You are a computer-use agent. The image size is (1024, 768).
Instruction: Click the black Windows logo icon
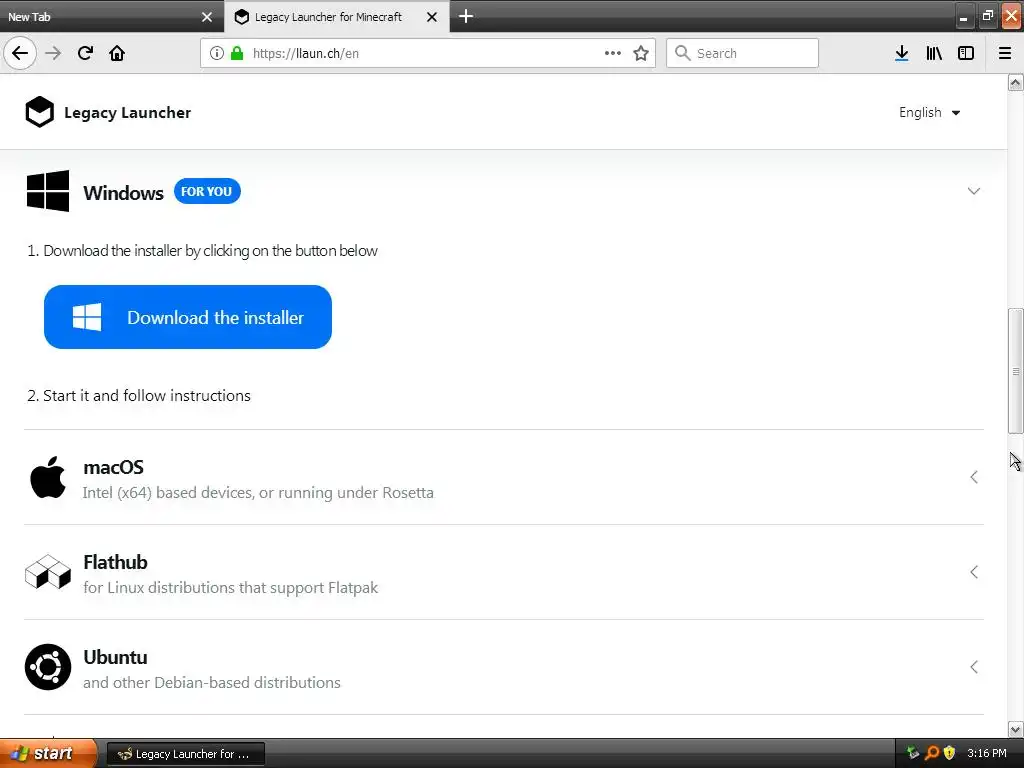point(48,191)
